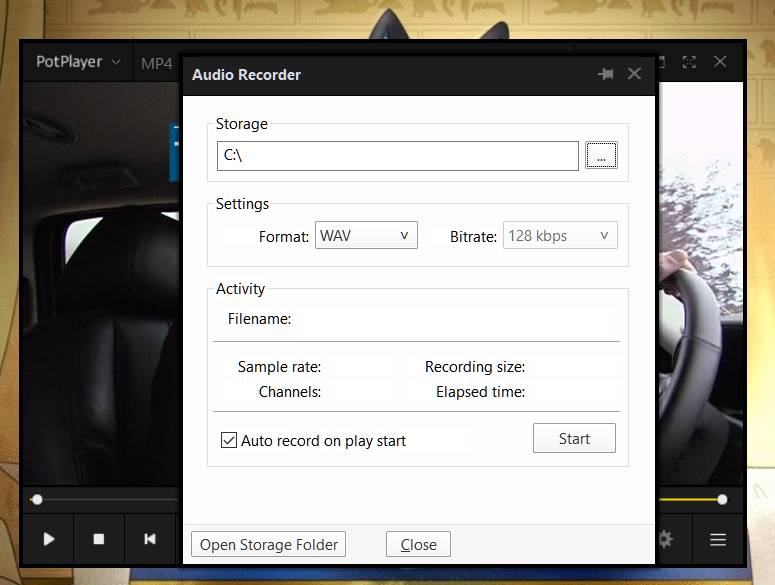The width and height of the screenshot is (775, 585).
Task: Pin the Audio Recorder dialog
Action: (606, 74)
